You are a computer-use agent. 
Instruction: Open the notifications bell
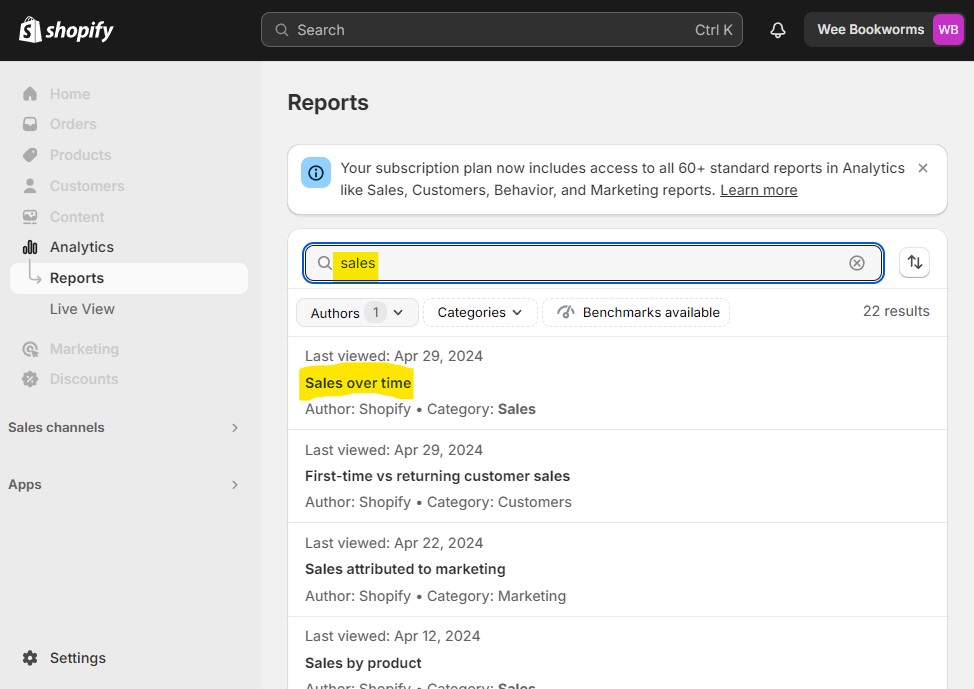778,30
